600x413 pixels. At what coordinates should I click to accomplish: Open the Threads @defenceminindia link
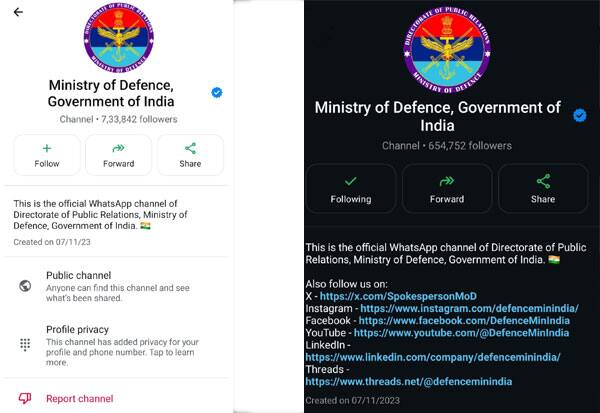coord(409,382)
